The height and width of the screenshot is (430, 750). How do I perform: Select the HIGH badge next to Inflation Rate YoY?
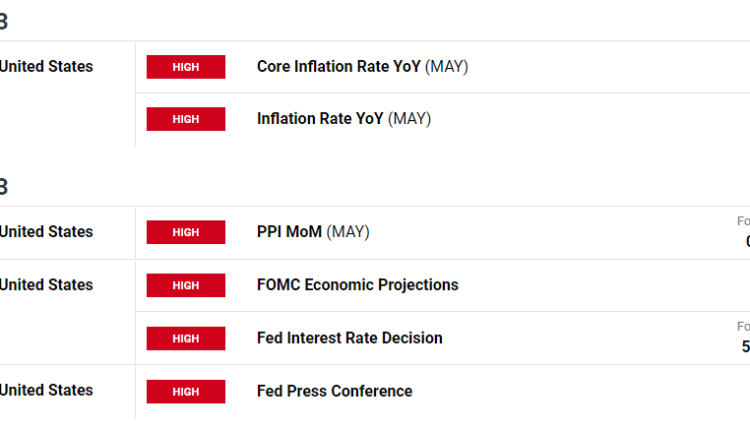click(186, 119)
